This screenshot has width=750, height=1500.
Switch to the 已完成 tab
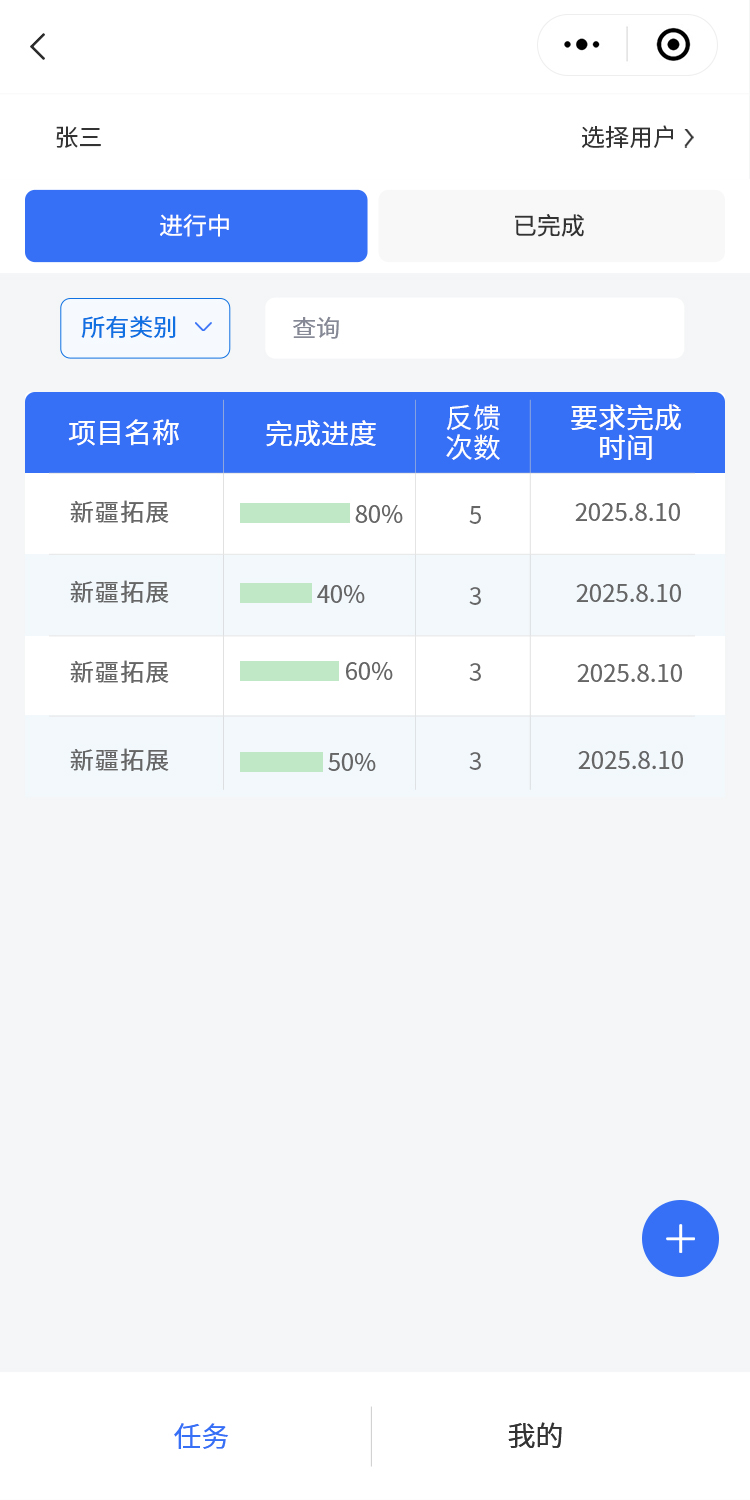(x=550, y=226)
